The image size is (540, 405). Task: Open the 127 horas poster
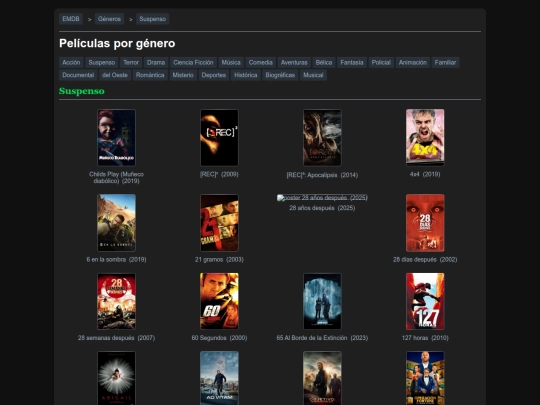[x=425, y=301]
